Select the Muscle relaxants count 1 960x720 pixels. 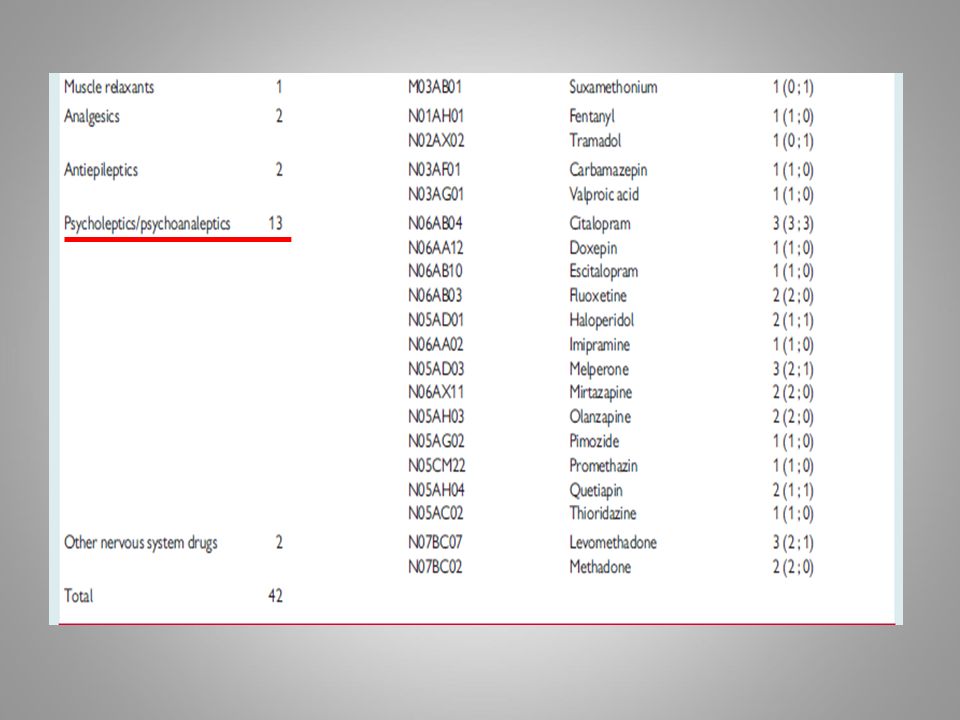[x=279, y=87]
